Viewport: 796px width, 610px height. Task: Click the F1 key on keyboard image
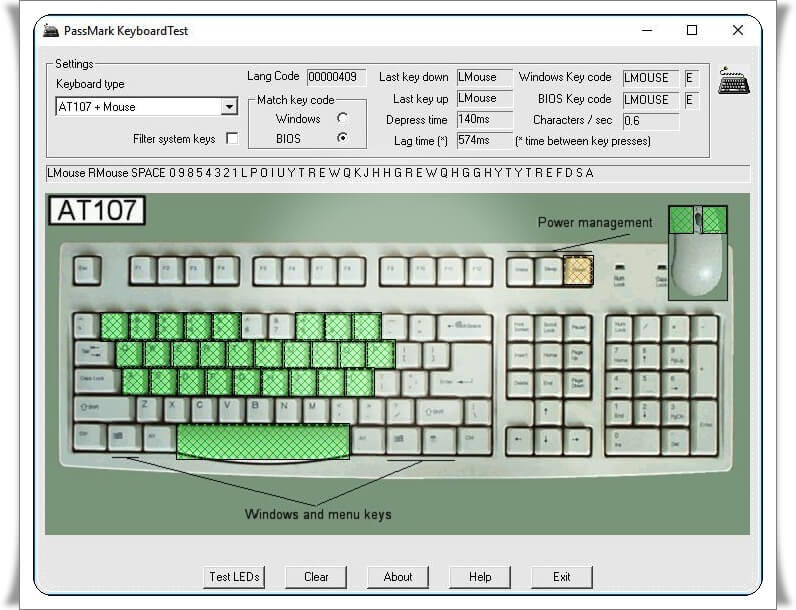(141, 270)
